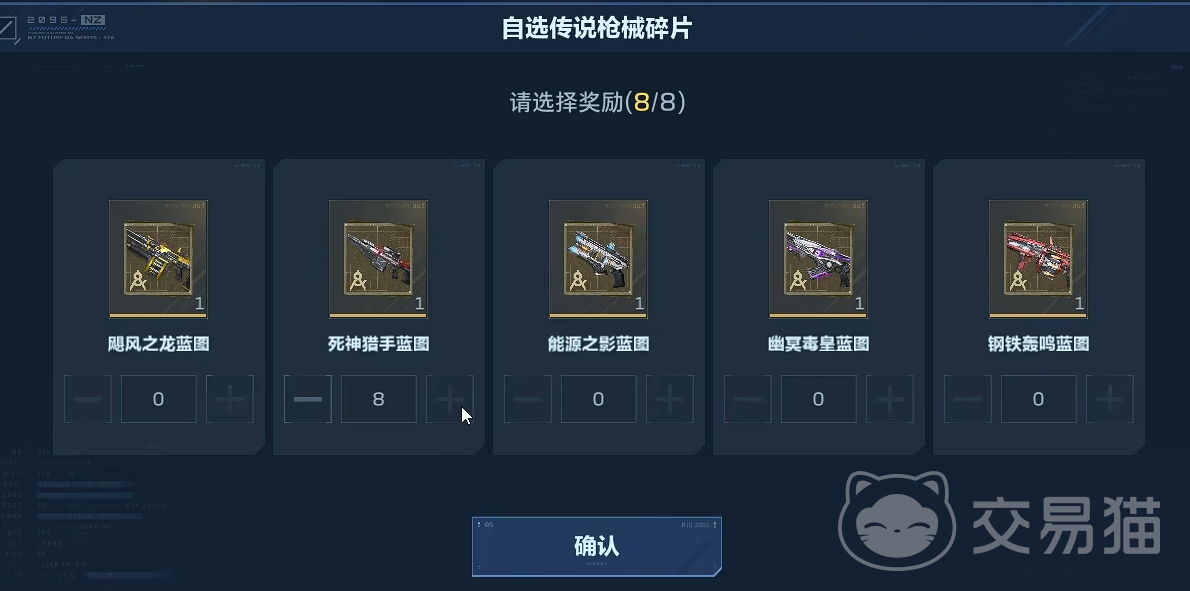Decrease 死神猎手蓝图 quantity with minus button

click(307, 399)
